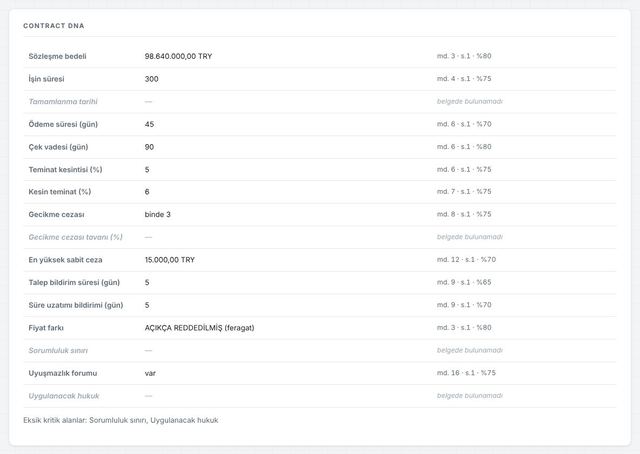Open source reference md. 4 · s.1 · %75
This screenshot has width=640, height=454.
(464, 78)
